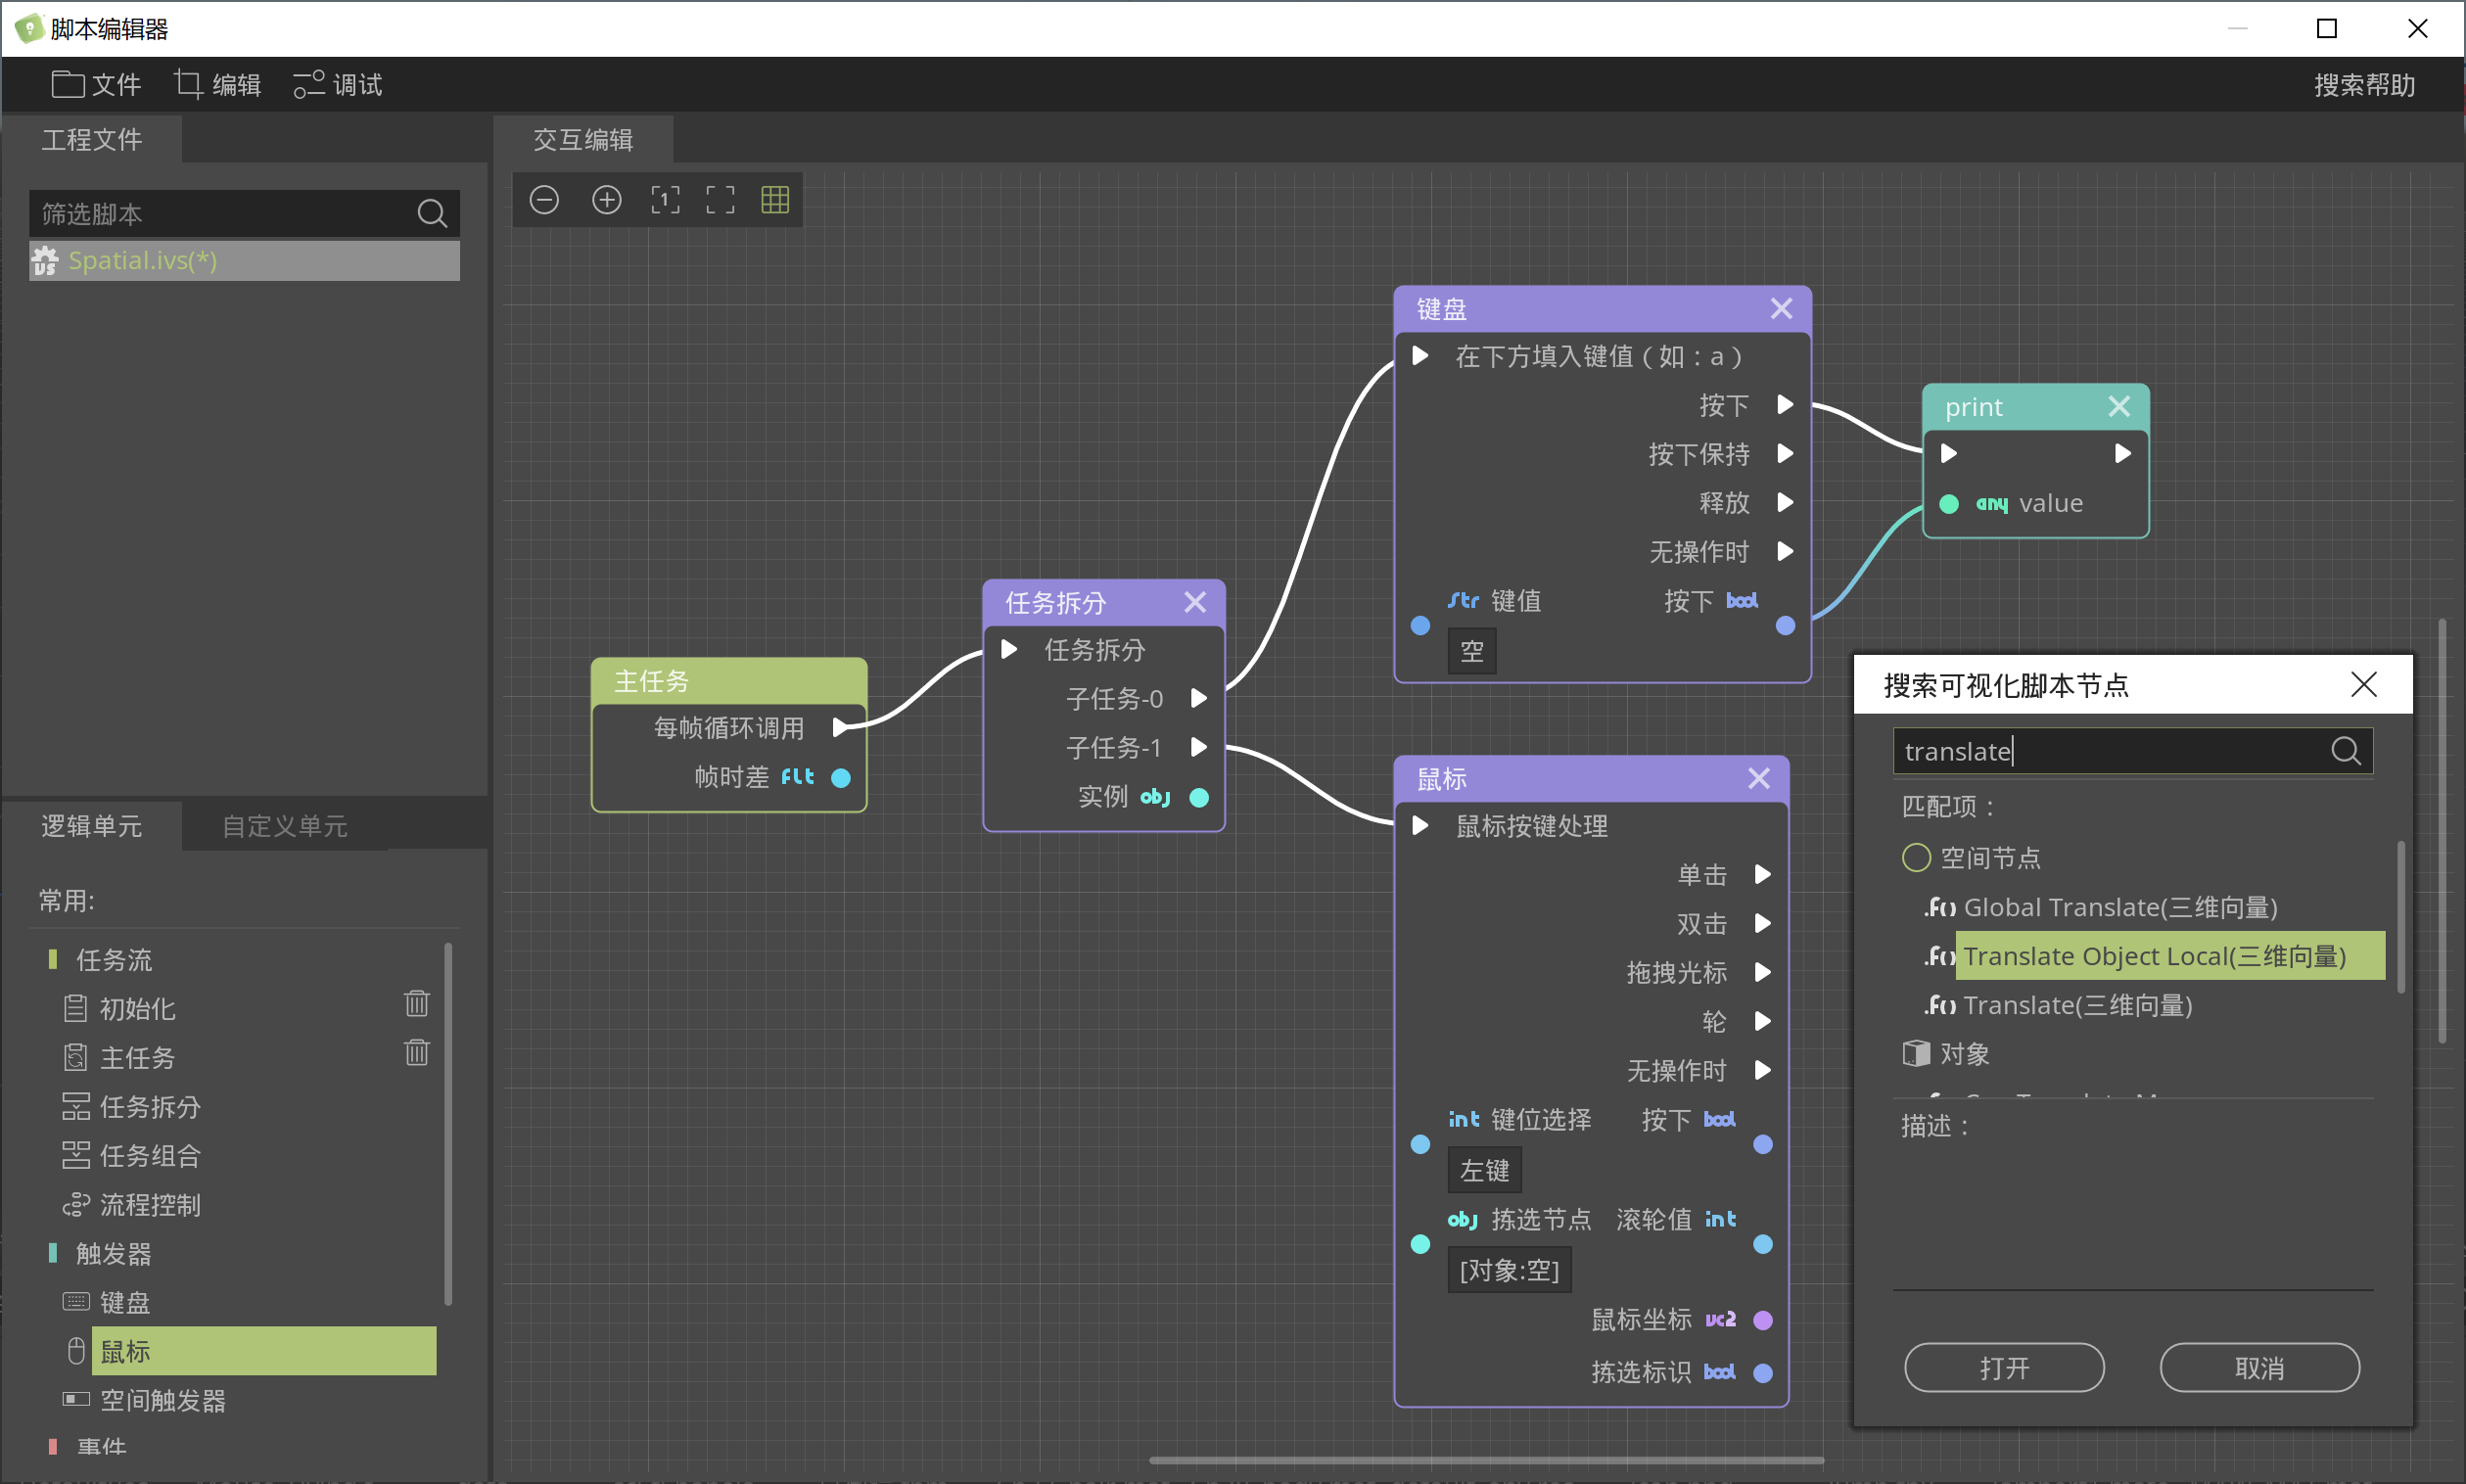Click the 打开 button
This screenshot has height=1484, width=2466.
click(x=2004, y=1368)
